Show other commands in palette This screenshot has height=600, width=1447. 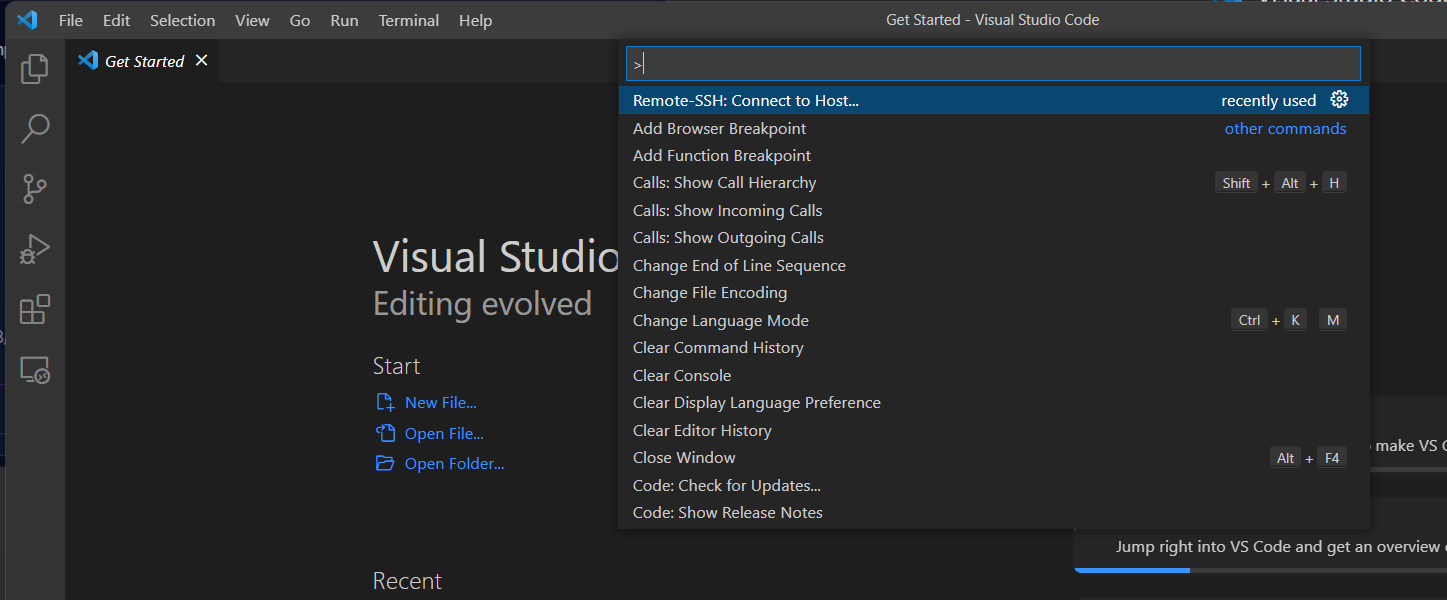tap(1285, 128)
